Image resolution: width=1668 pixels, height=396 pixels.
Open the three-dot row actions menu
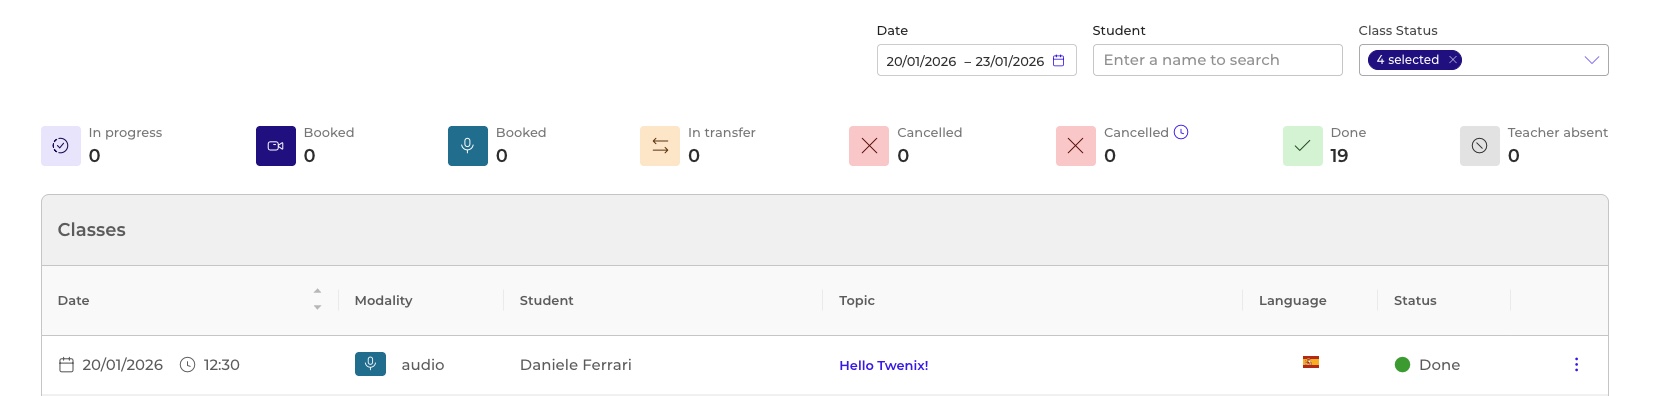1577,365
